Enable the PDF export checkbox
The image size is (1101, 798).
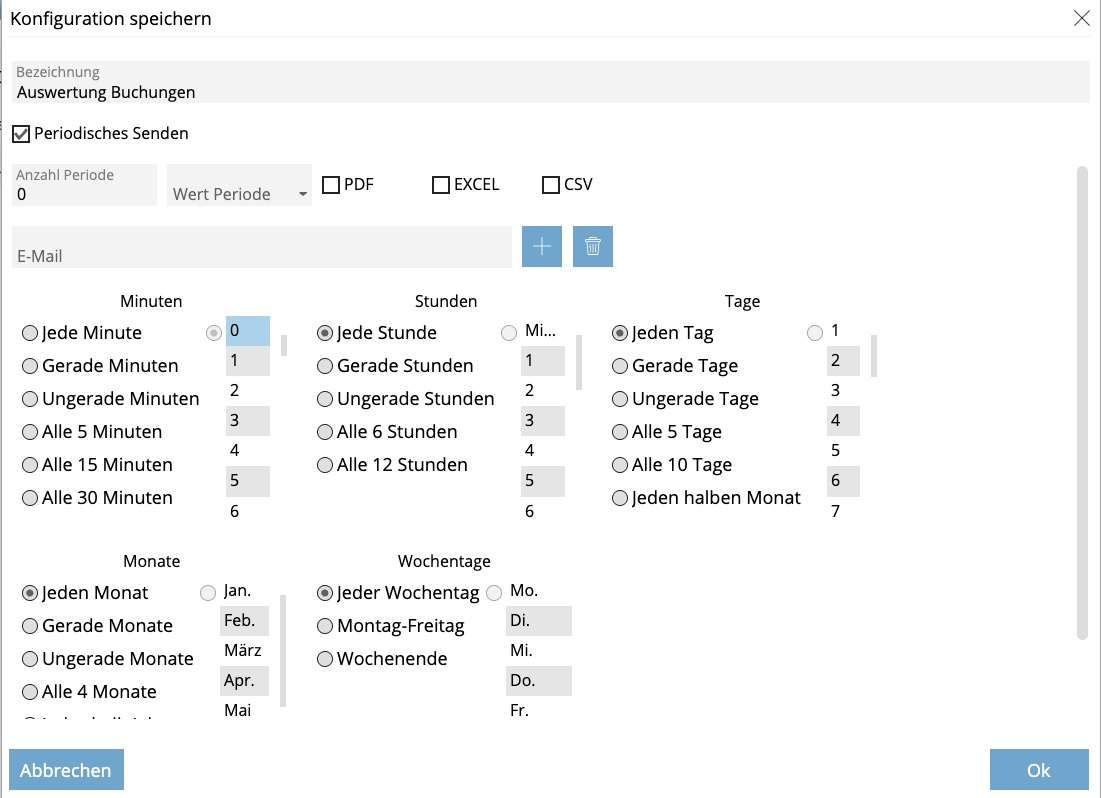click(x=331, y=185)
